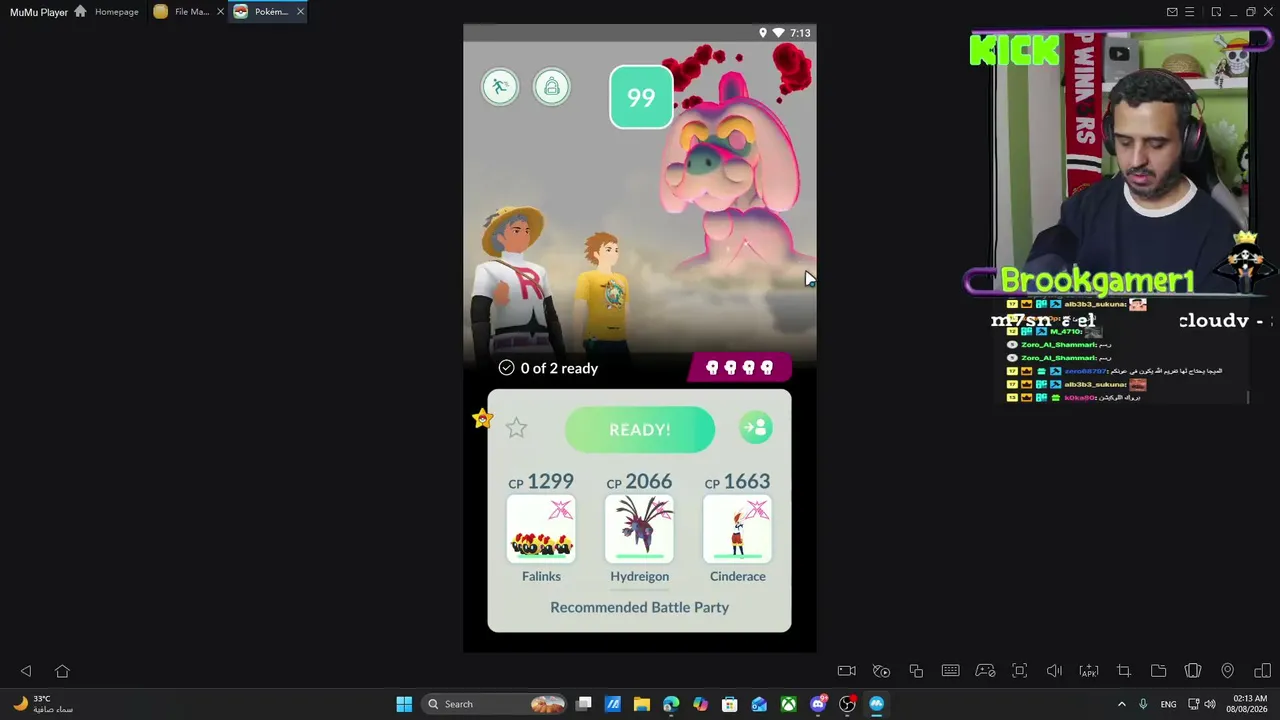
Task: Open the operation recorder macro icon
Action: (881, 671)
